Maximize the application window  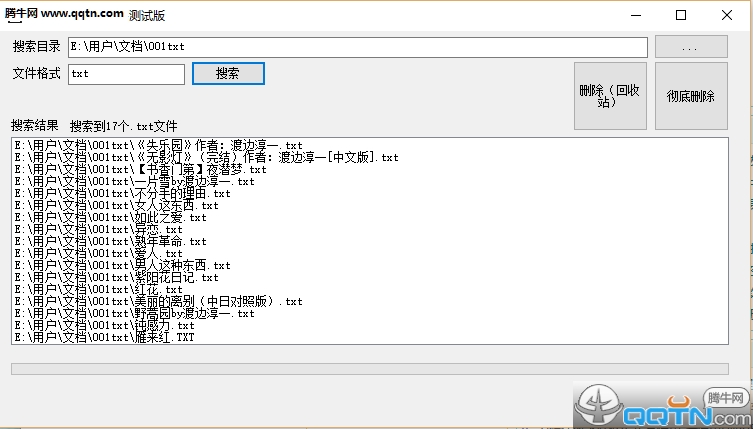(x=681, y=15)
